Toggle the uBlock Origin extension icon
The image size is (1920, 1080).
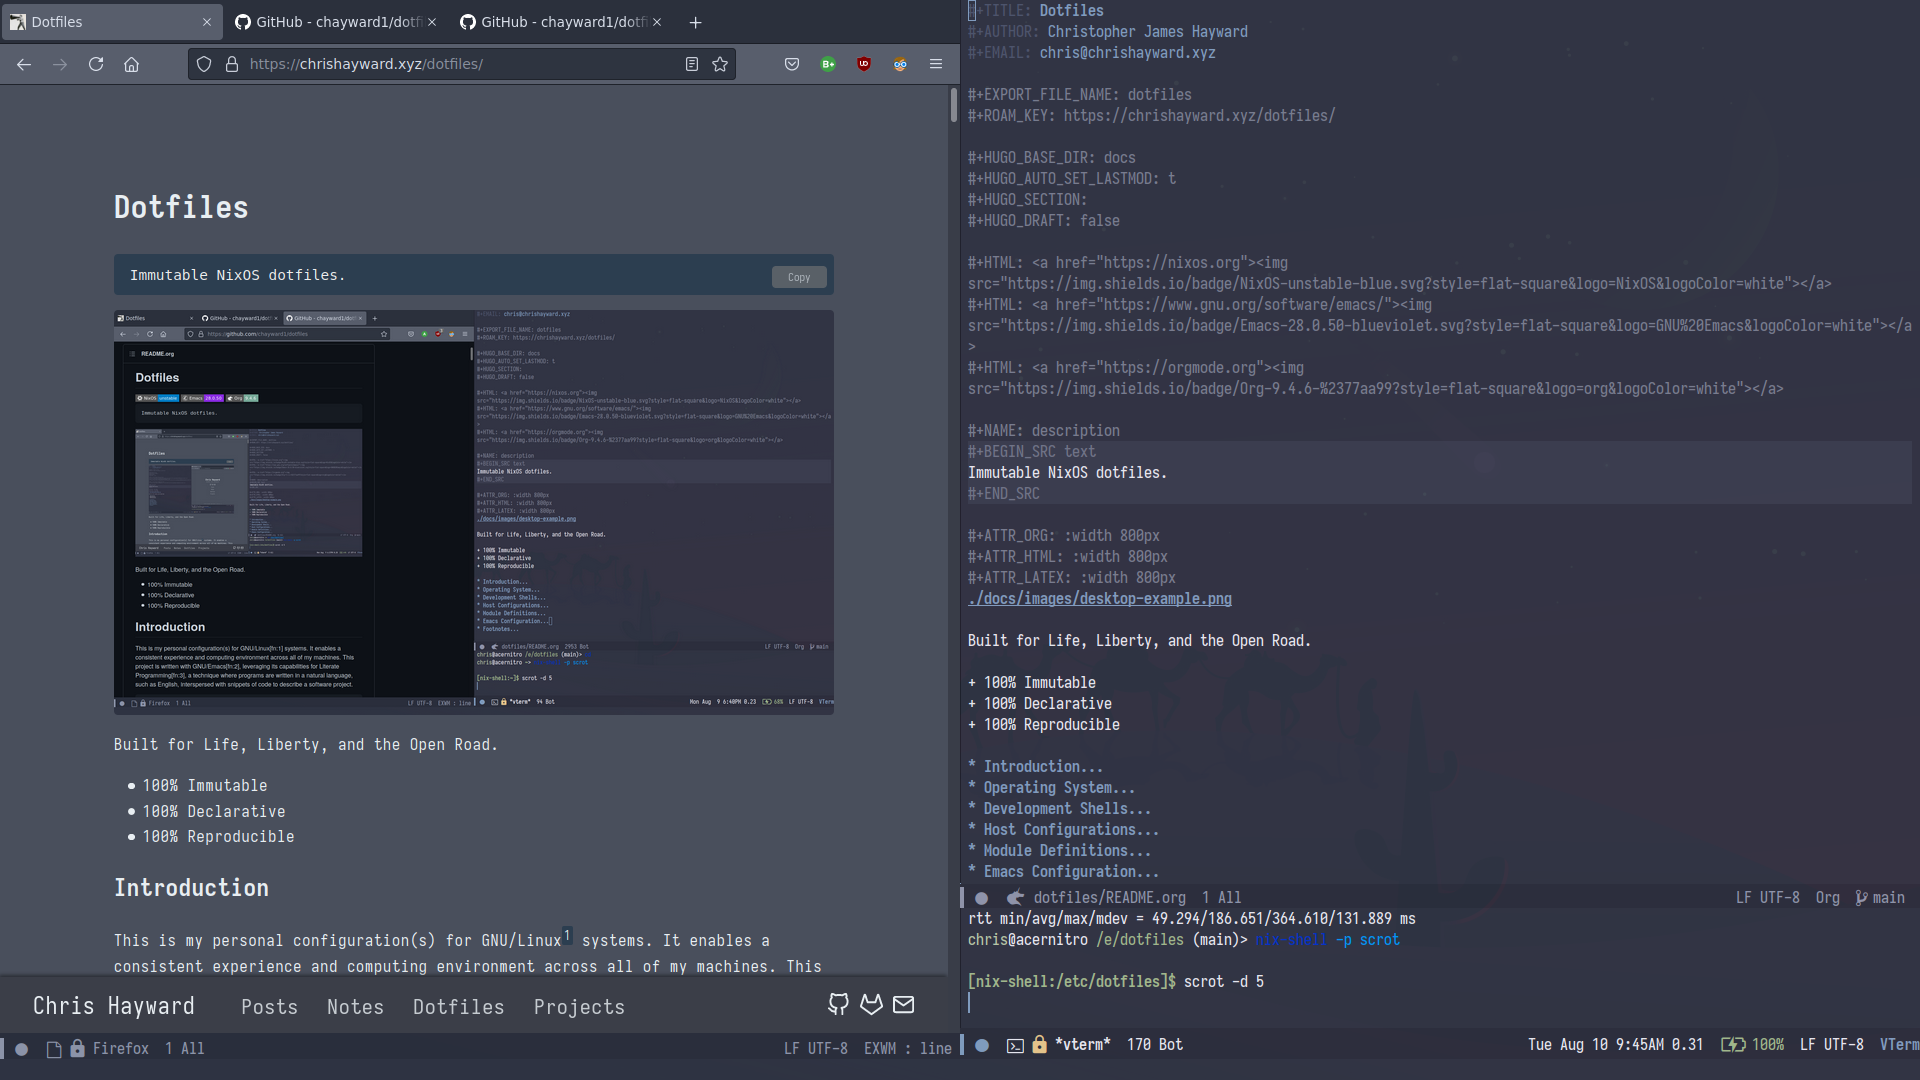(862, 62)
